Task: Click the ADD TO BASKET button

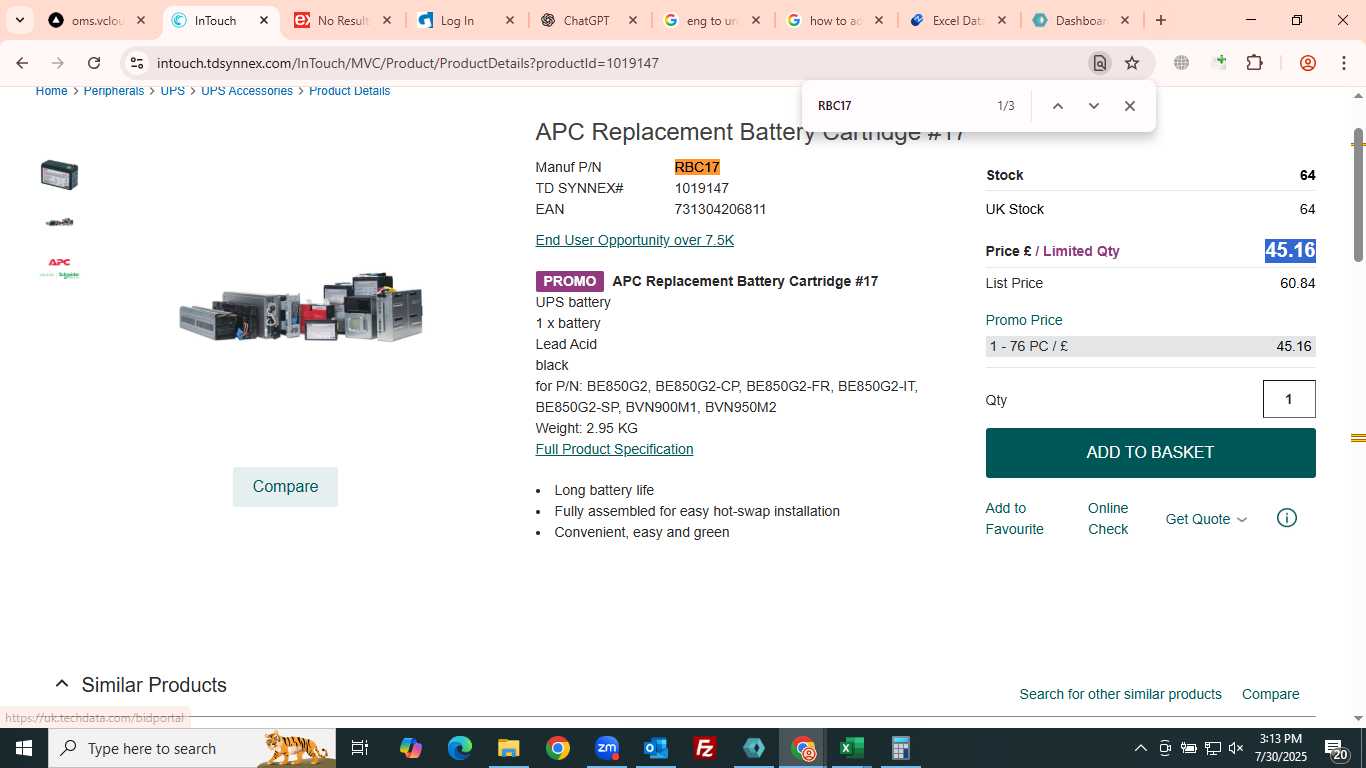Action: [1150, 453]
